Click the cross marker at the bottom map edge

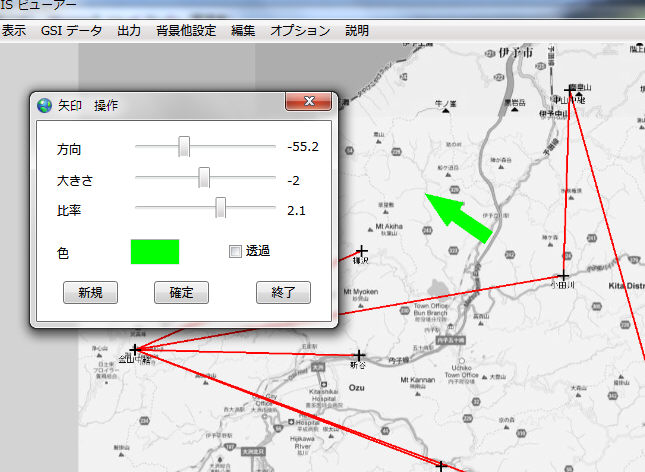(440, 465)
